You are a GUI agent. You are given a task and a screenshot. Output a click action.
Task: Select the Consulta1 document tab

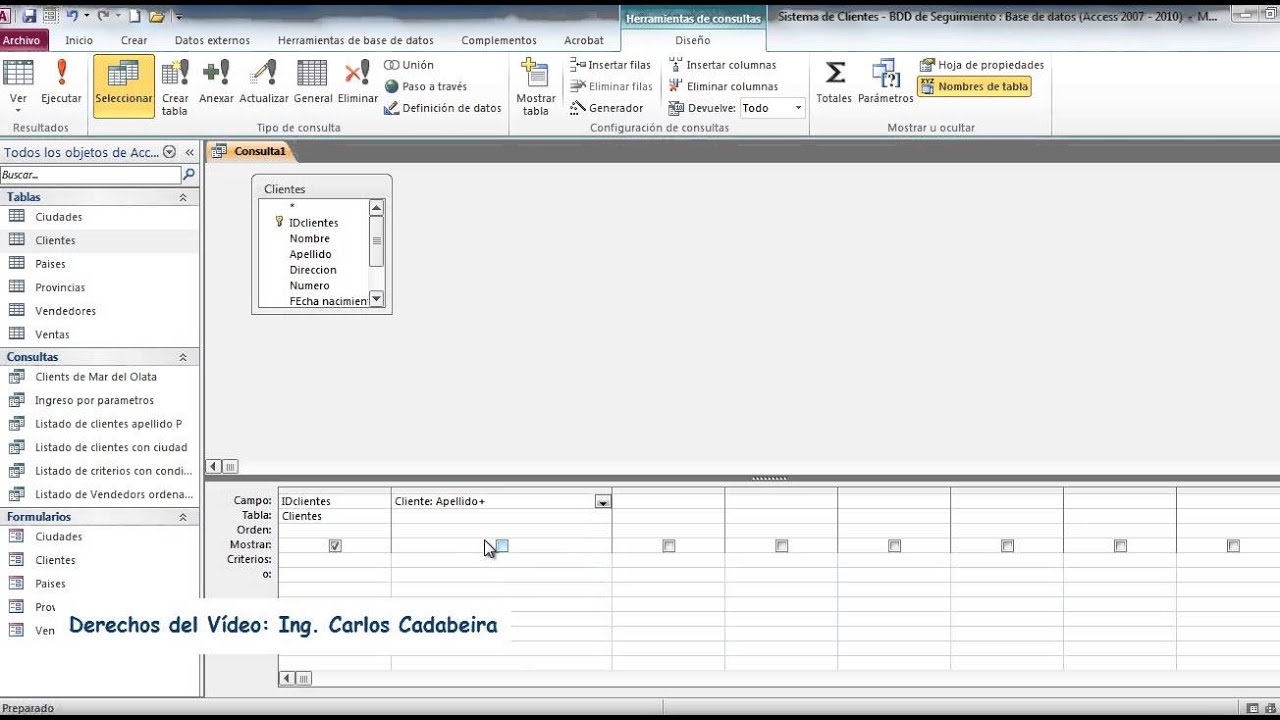(250, 151)
